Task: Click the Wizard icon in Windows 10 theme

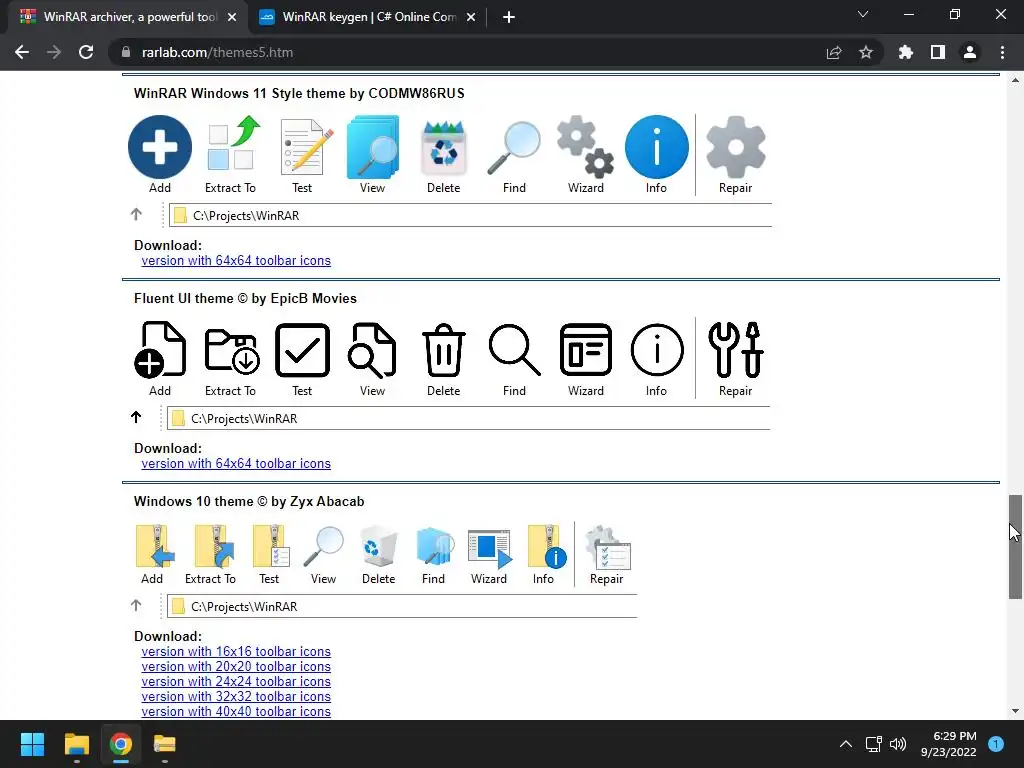Action: click(x=490, y=549)
